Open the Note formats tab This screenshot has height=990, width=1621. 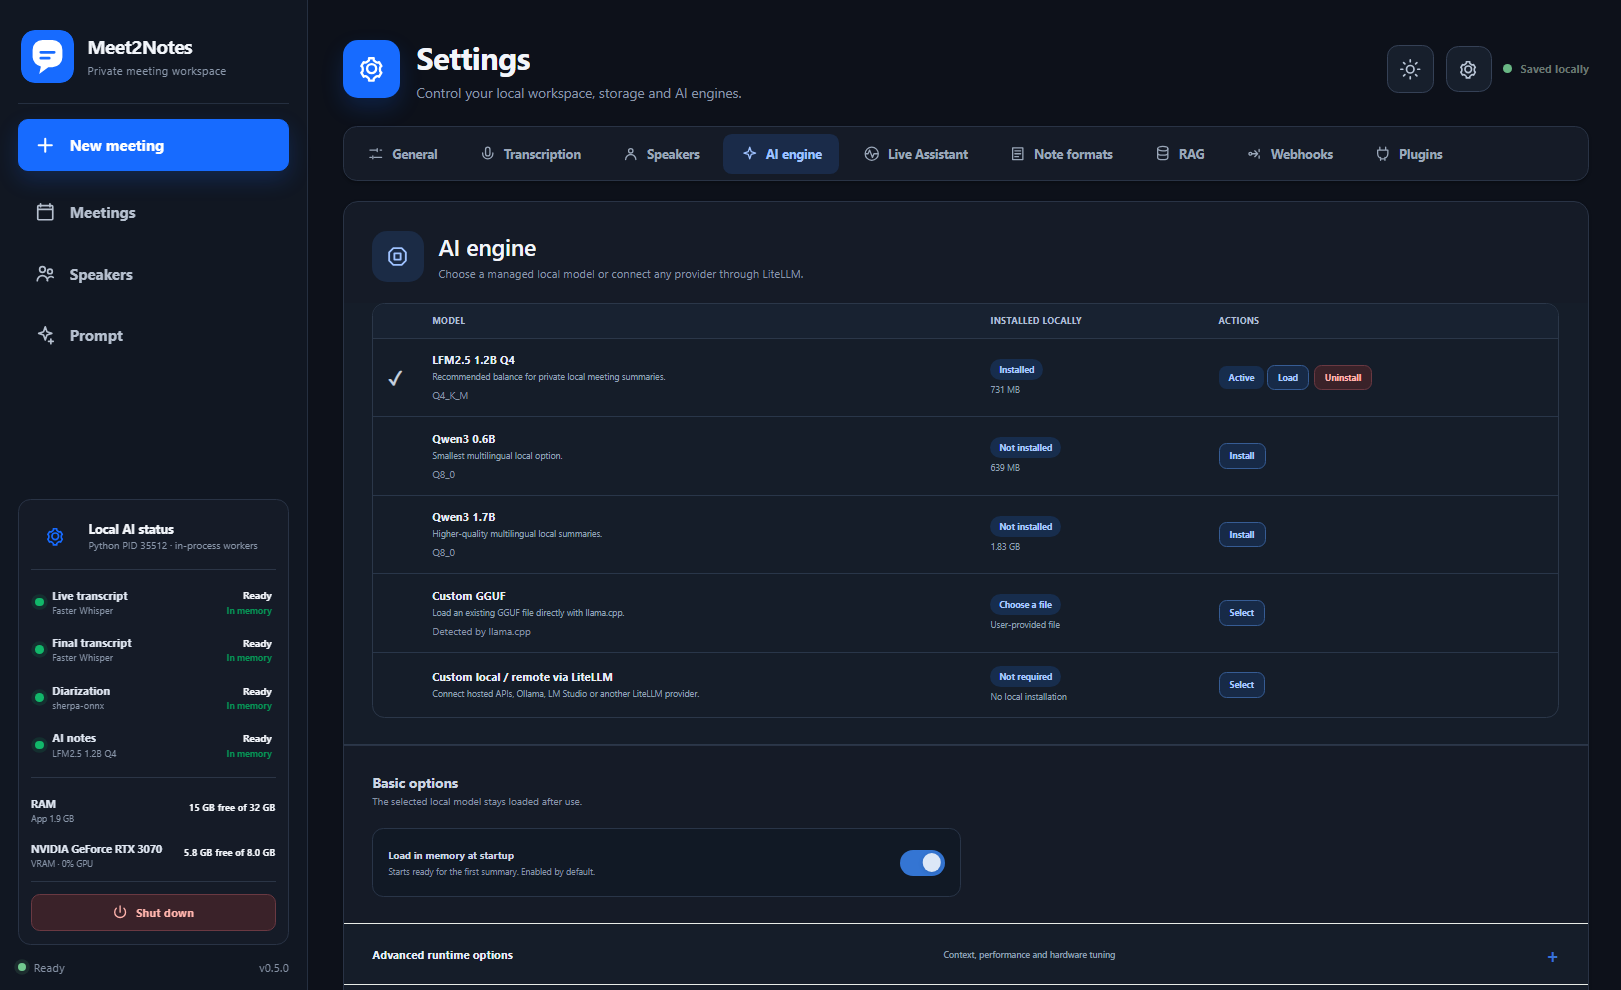(1062, 154)
